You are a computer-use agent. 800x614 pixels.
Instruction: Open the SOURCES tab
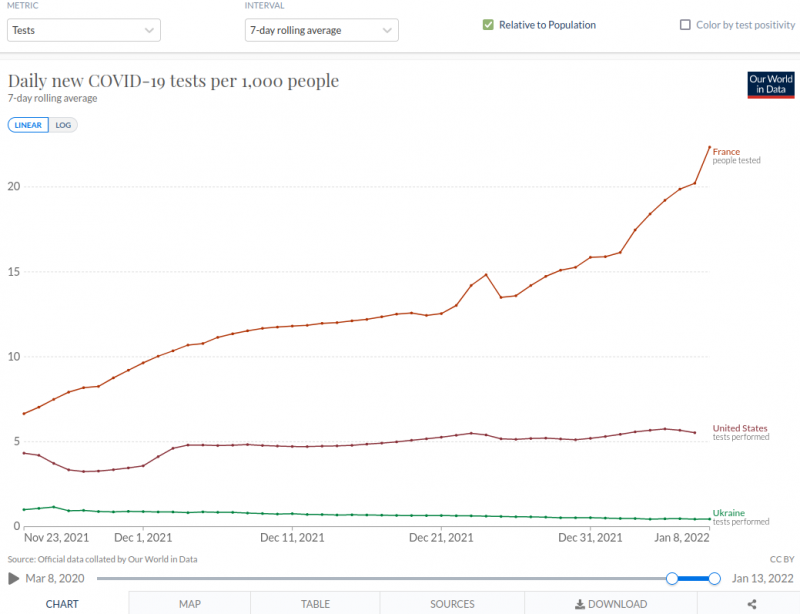[x=452, y=604]
